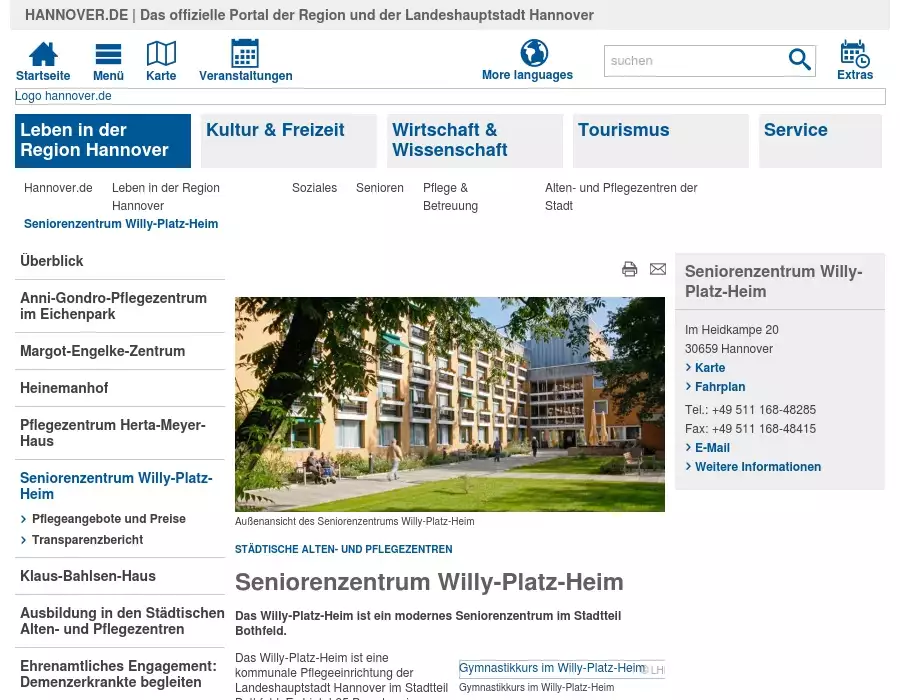Click the E-Mail contact link
Viewport: 900px width, 700px height.
coord(712,448)
